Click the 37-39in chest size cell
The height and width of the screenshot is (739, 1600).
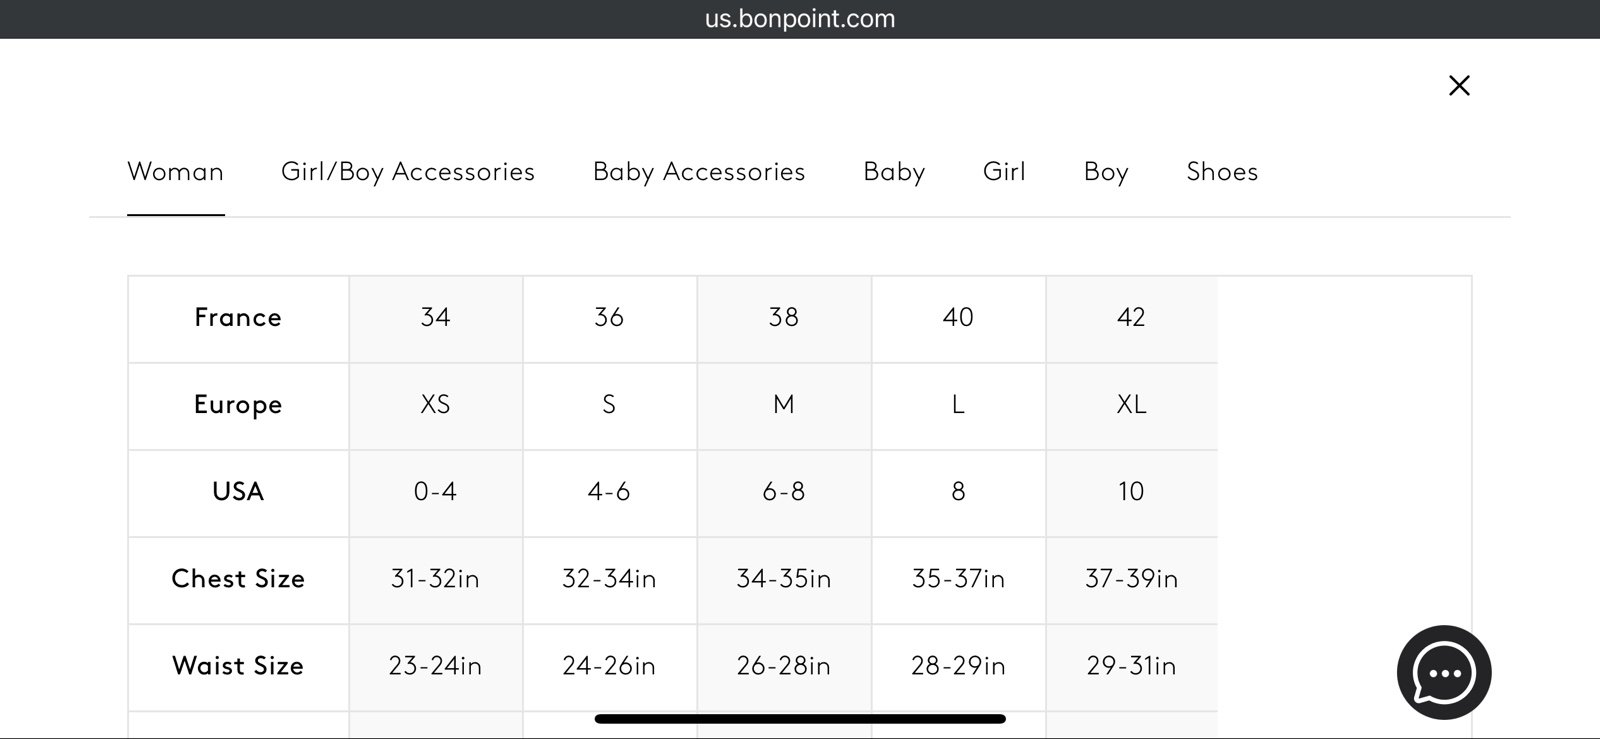pos(1132,580)
